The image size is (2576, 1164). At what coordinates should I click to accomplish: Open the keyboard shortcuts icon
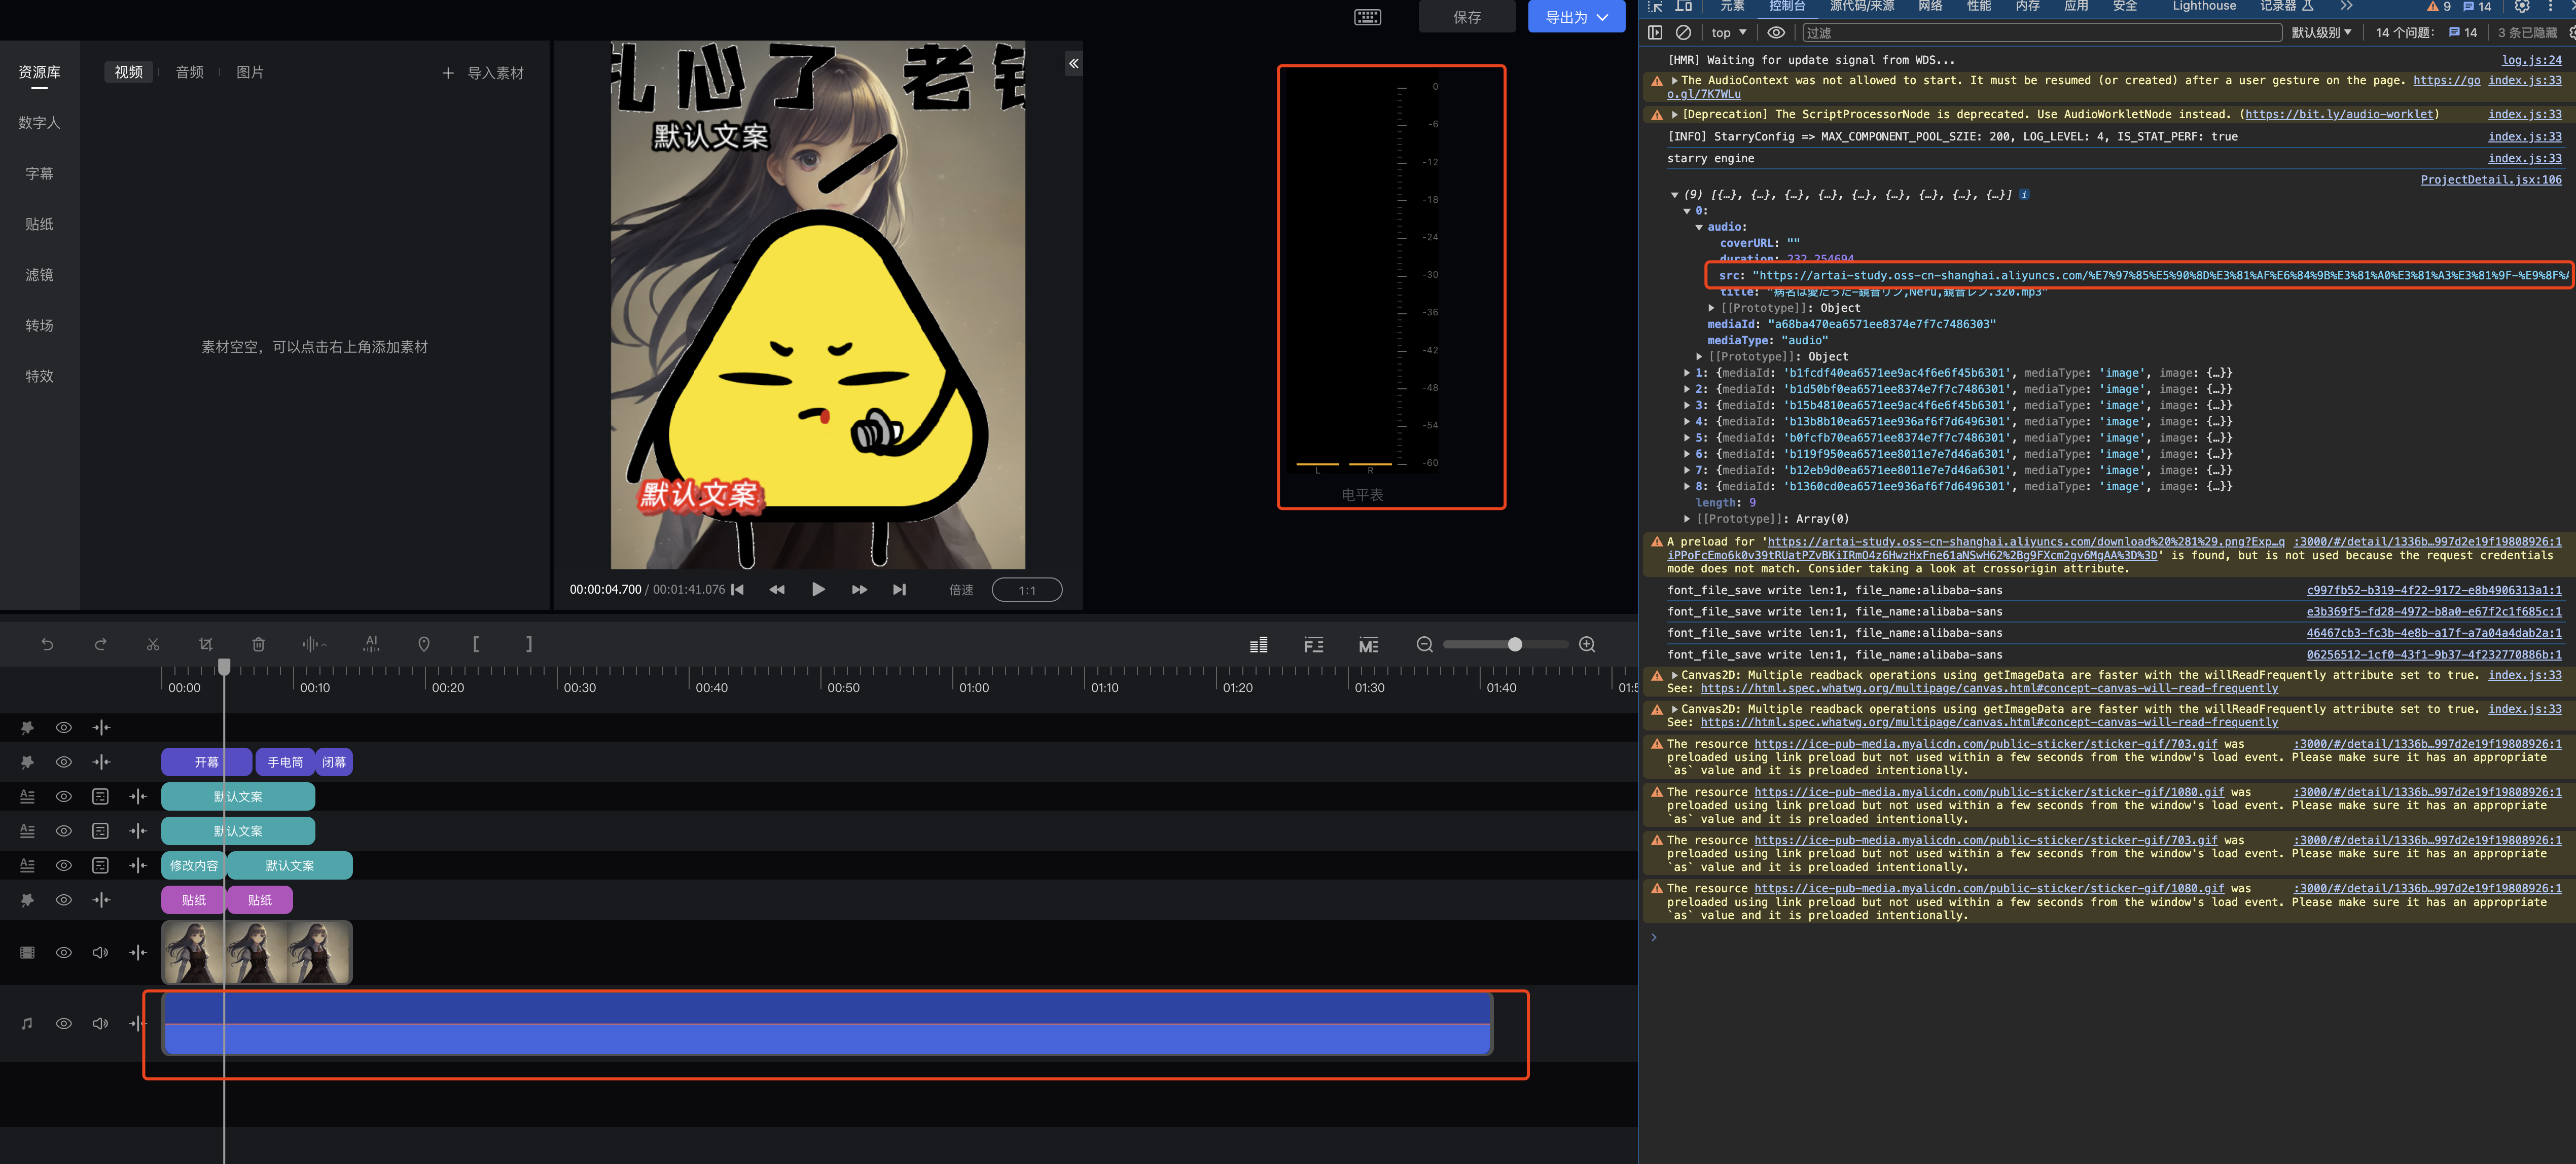[x=1367, y=17]
